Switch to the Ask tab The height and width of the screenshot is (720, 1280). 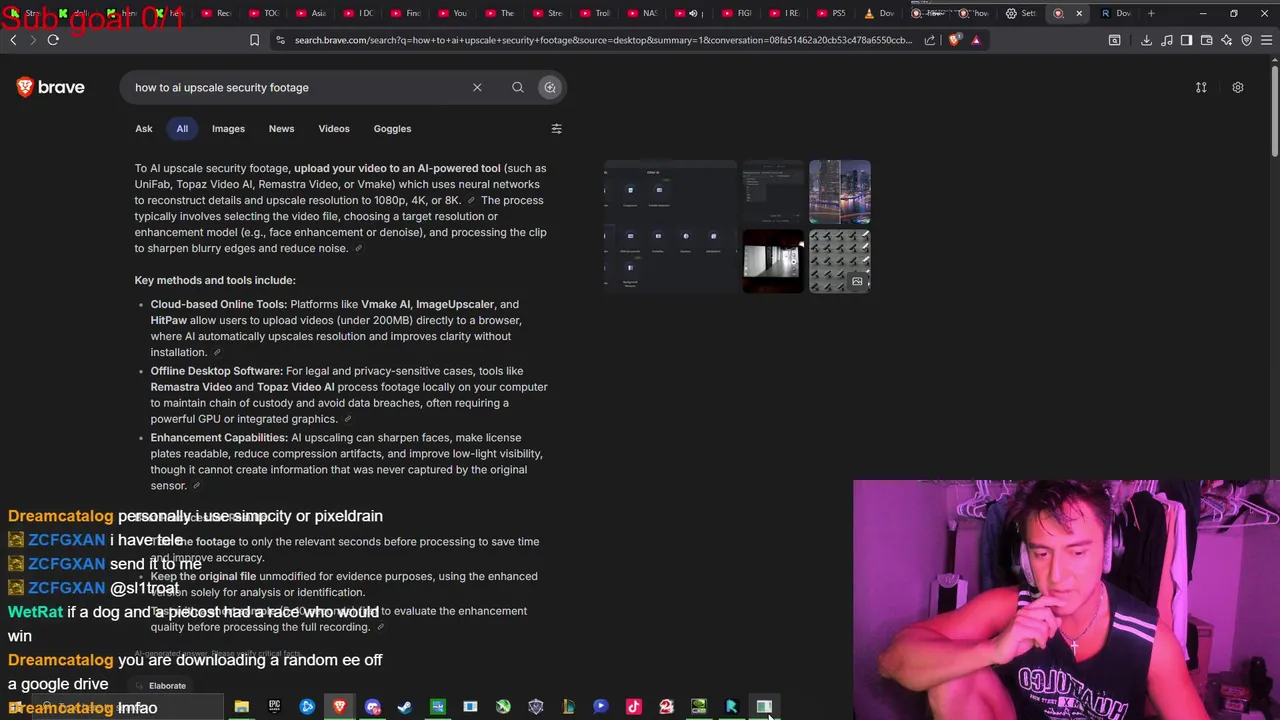144,128
